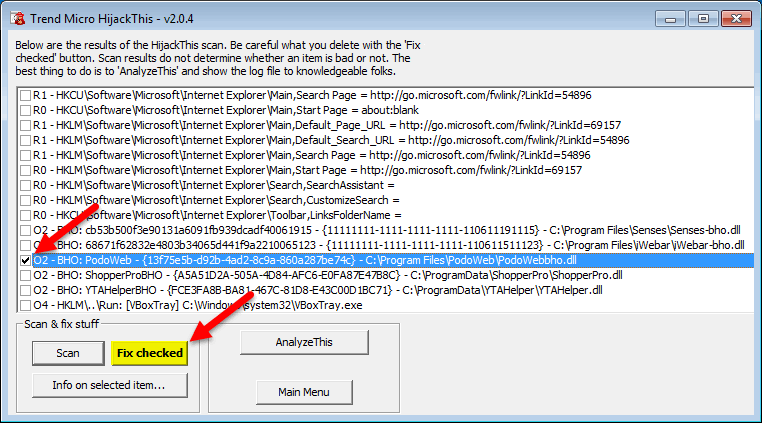Maximize the HijackThis window
762x423 pixels.
click(x=703, y=19)
